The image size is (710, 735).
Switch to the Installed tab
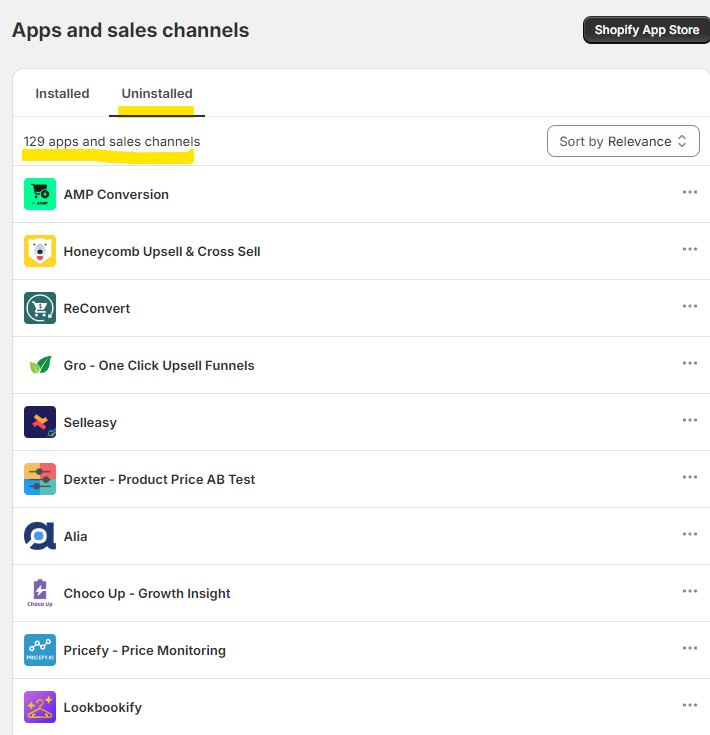(x=62, y=94)
